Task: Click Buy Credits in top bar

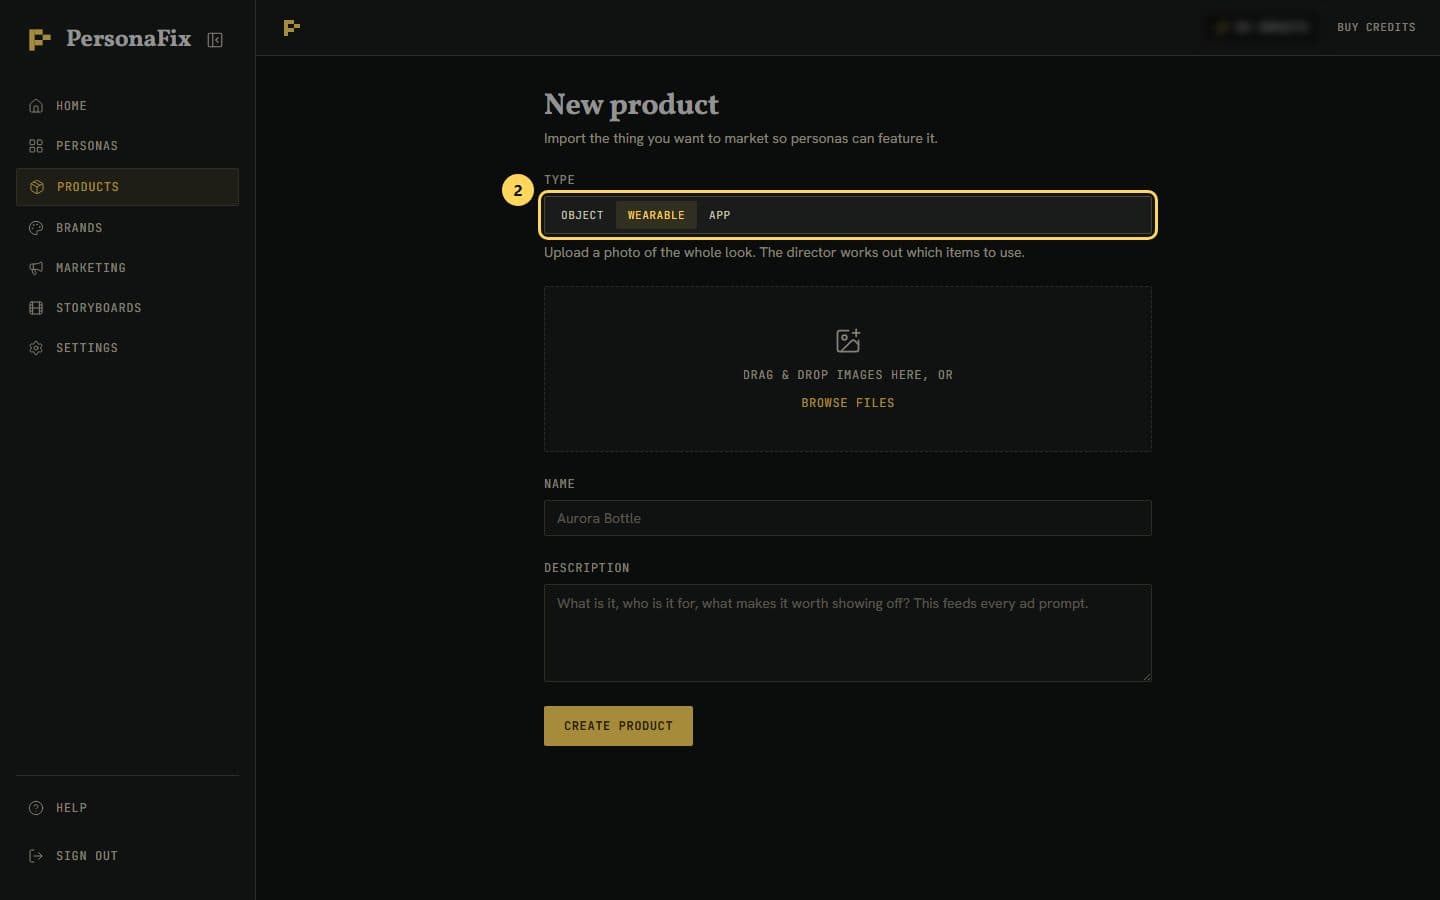Action: pos(1376,27)
